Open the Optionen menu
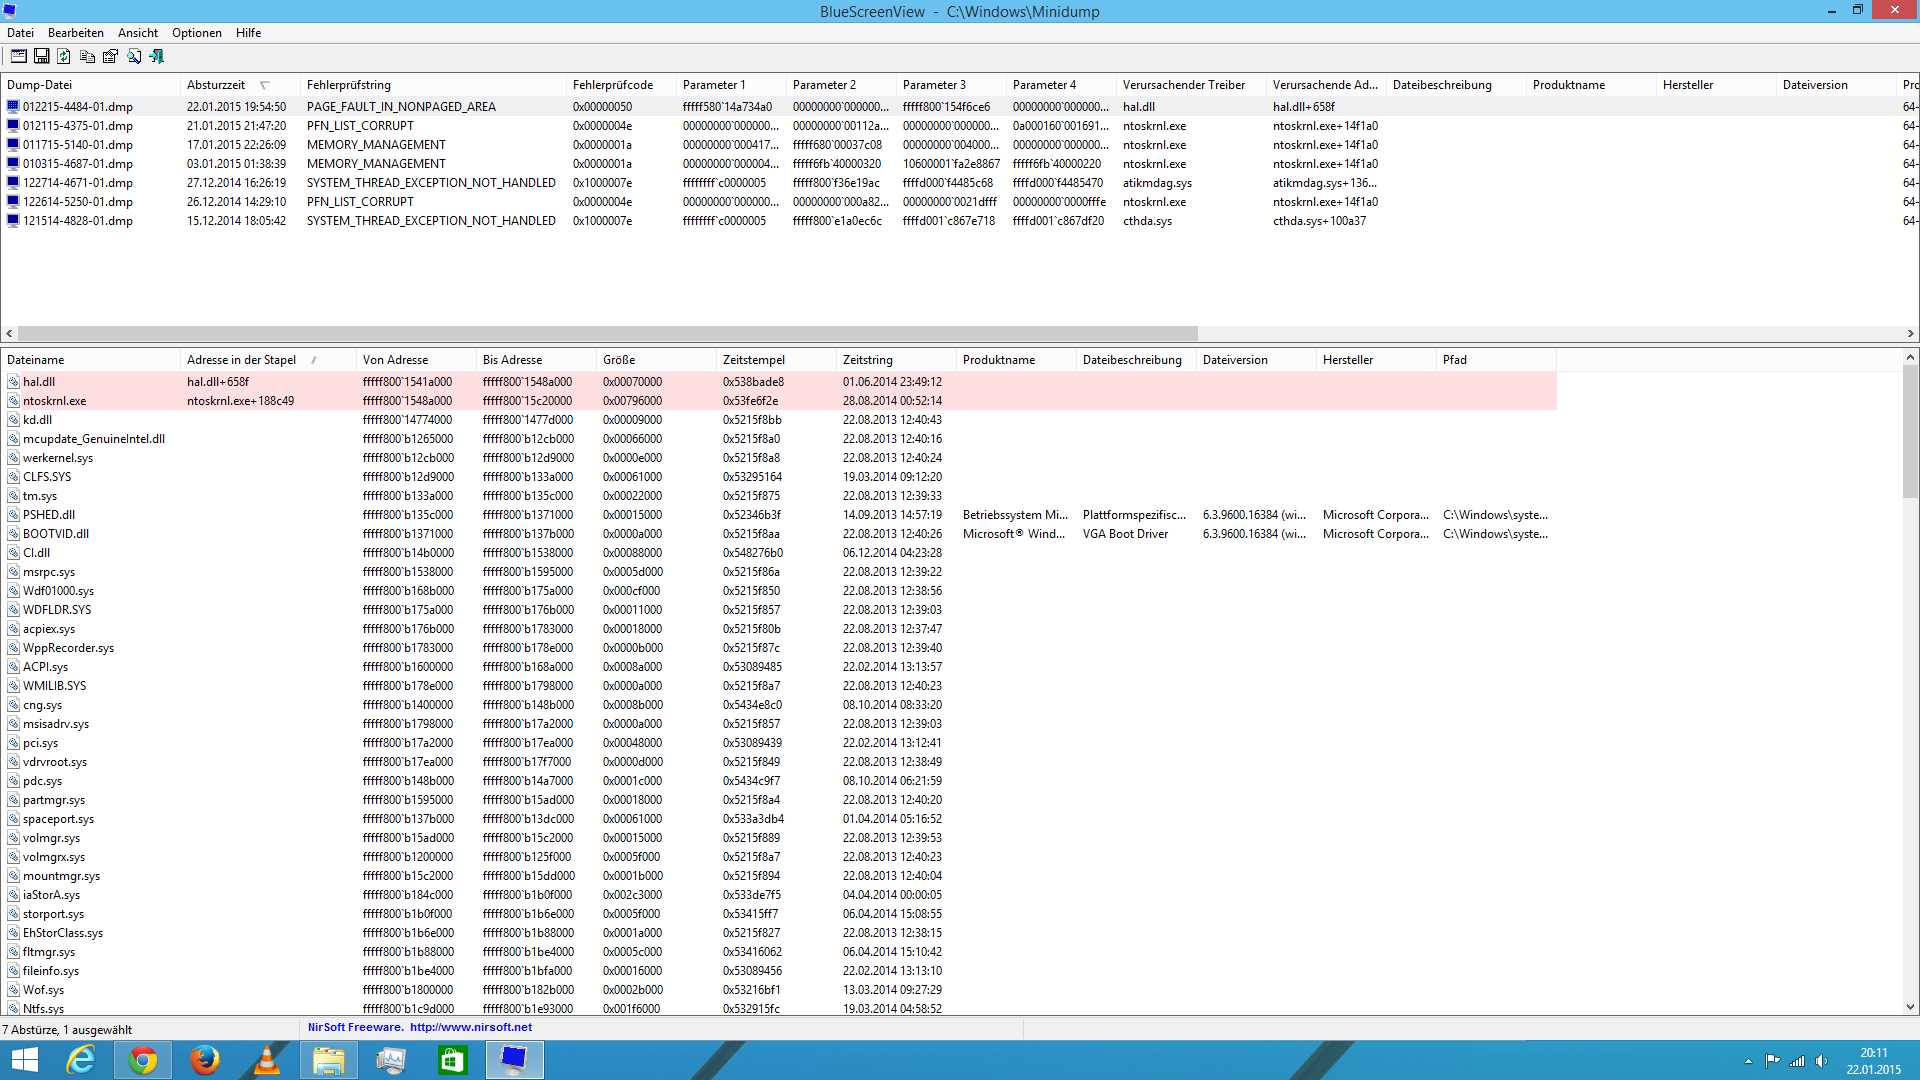The width and height of the screenshot is (1920, 1080). coord(196,33)
